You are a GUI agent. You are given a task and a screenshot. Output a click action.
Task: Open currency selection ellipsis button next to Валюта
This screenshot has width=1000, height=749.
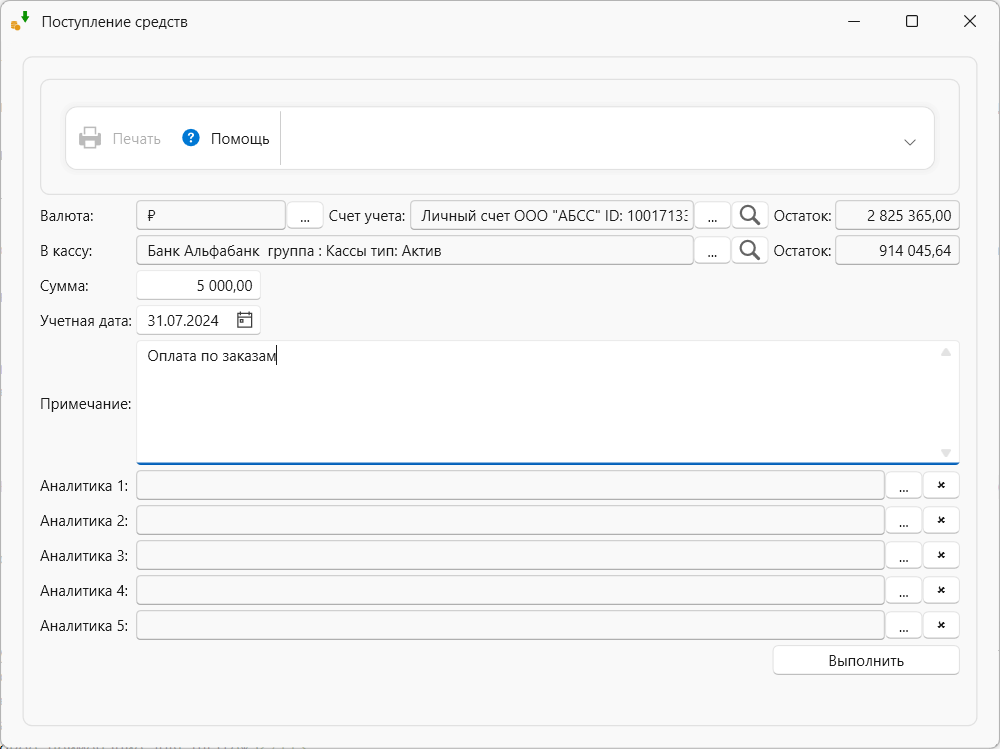click(305, 216)
